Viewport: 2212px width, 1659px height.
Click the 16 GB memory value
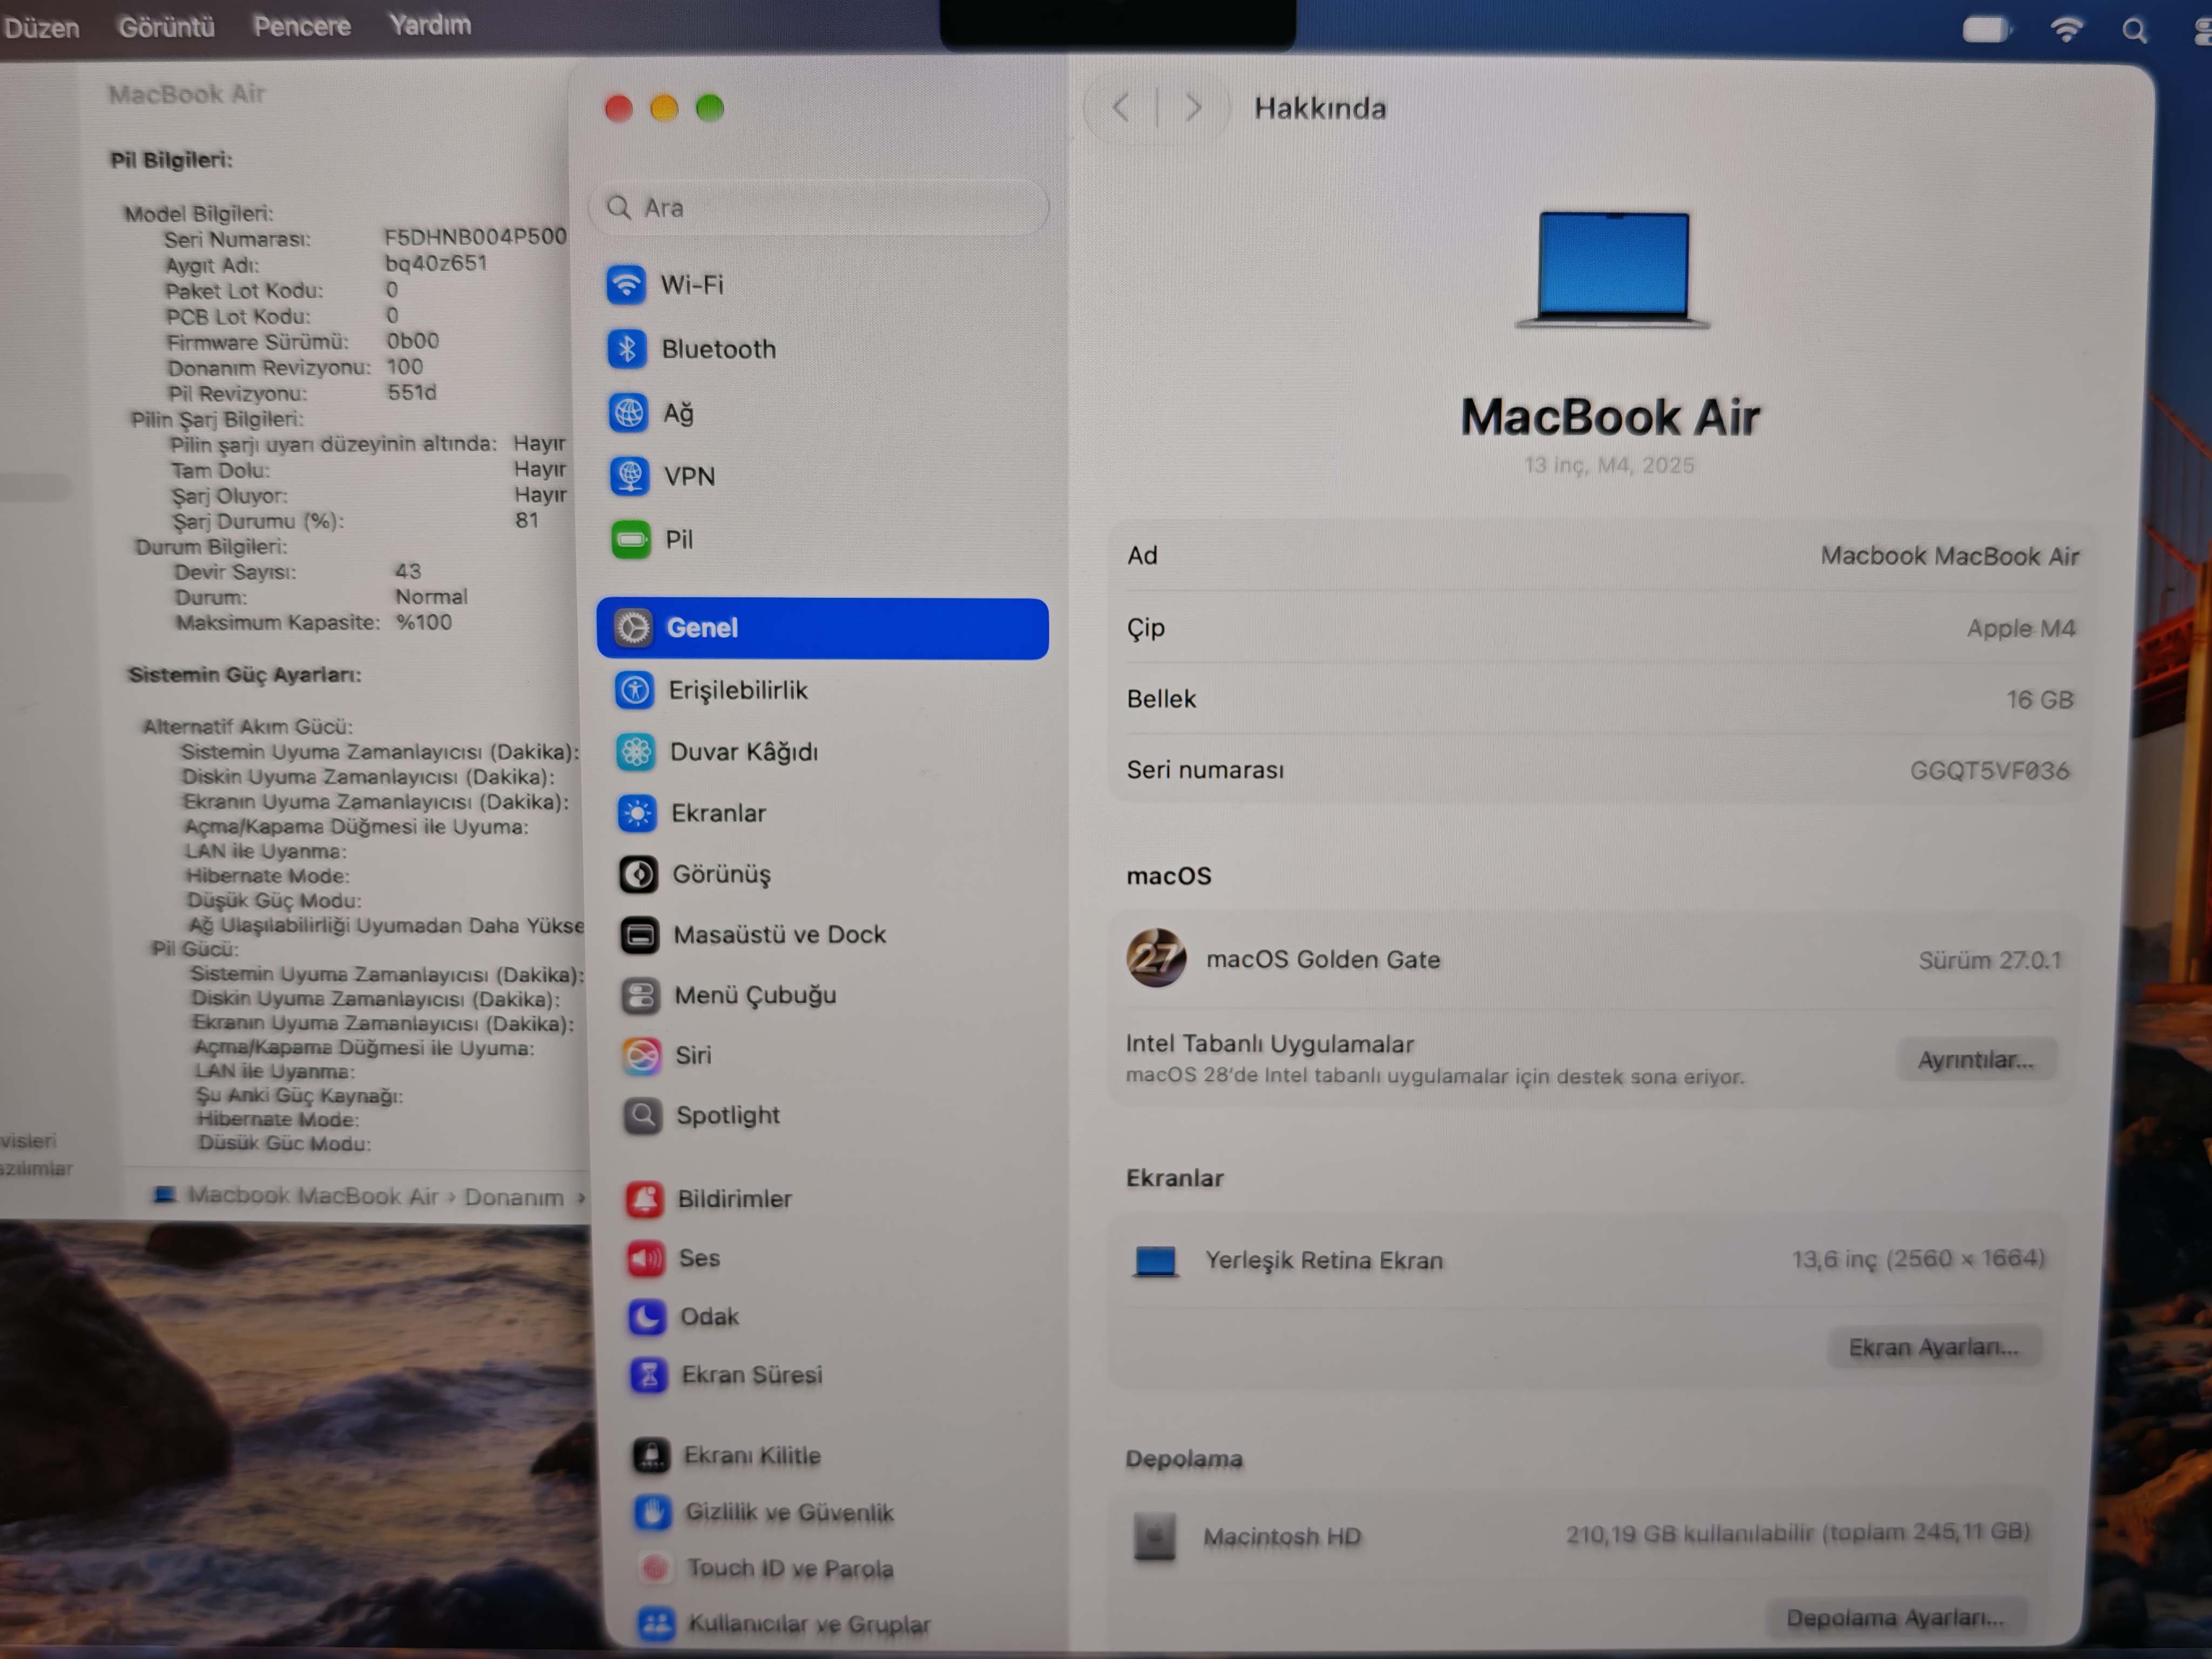(x=2040, y=699)
